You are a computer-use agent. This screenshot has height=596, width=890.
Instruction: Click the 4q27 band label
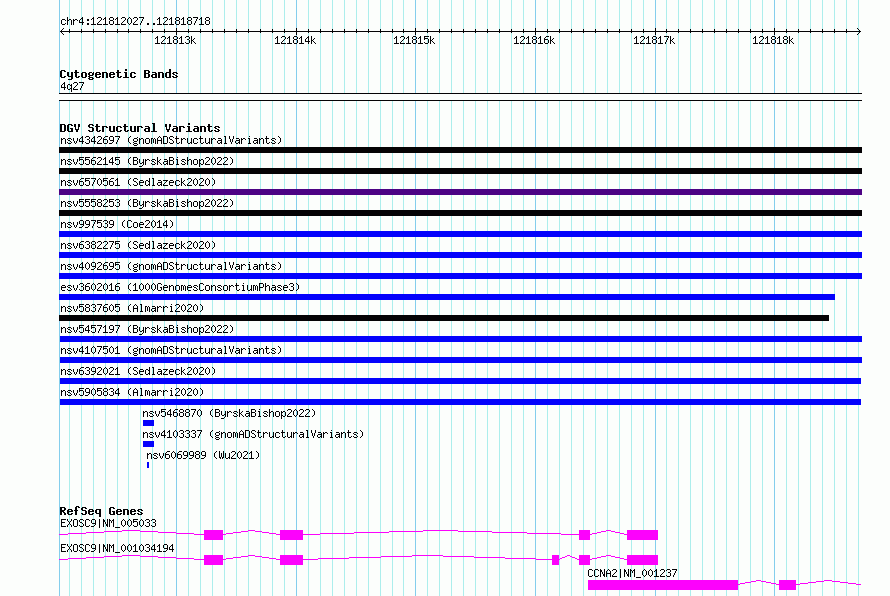[x=72, y=86]
